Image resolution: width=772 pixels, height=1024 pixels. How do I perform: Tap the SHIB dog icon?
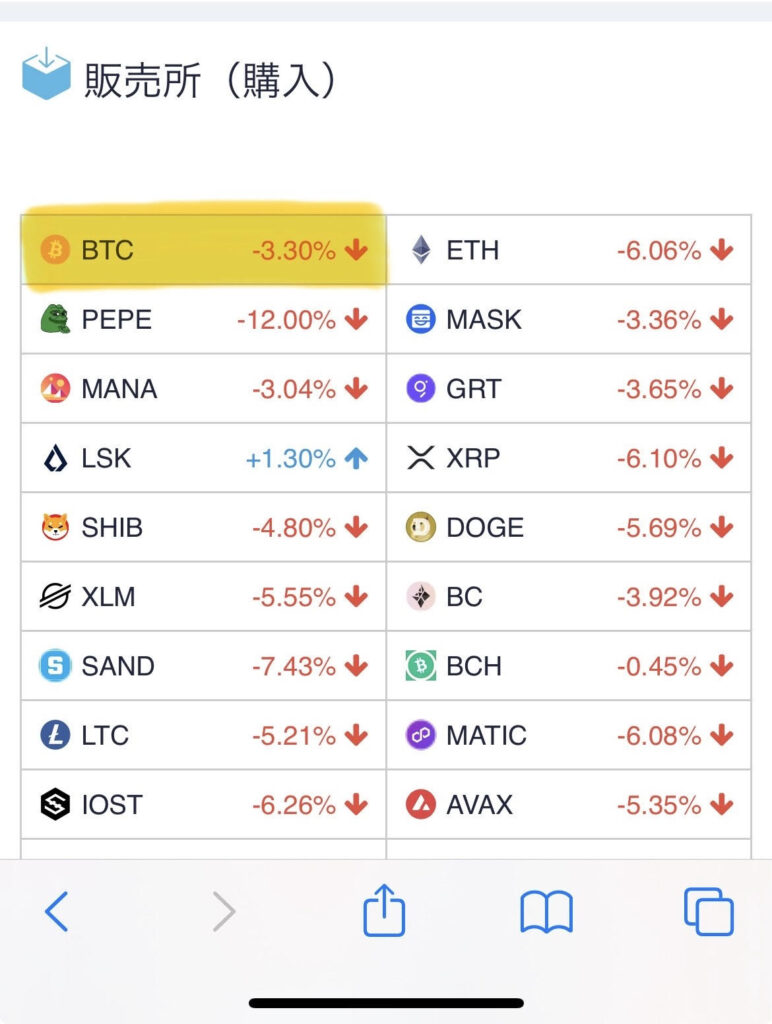click(x=55, y=527)
